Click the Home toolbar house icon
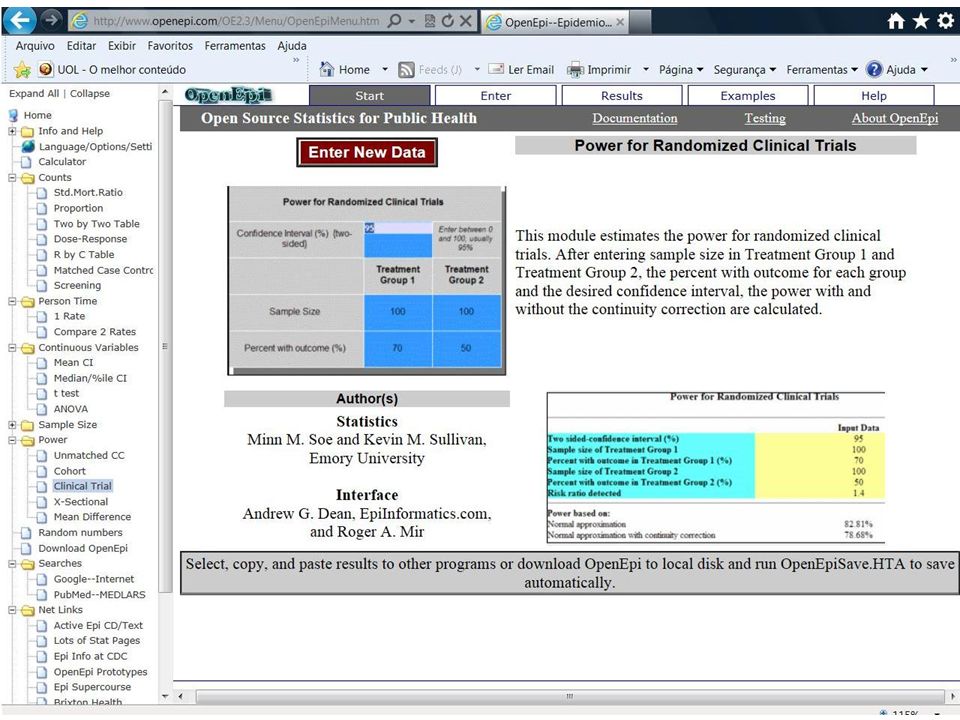Screen dimensions: 960x720 (327, 69)
